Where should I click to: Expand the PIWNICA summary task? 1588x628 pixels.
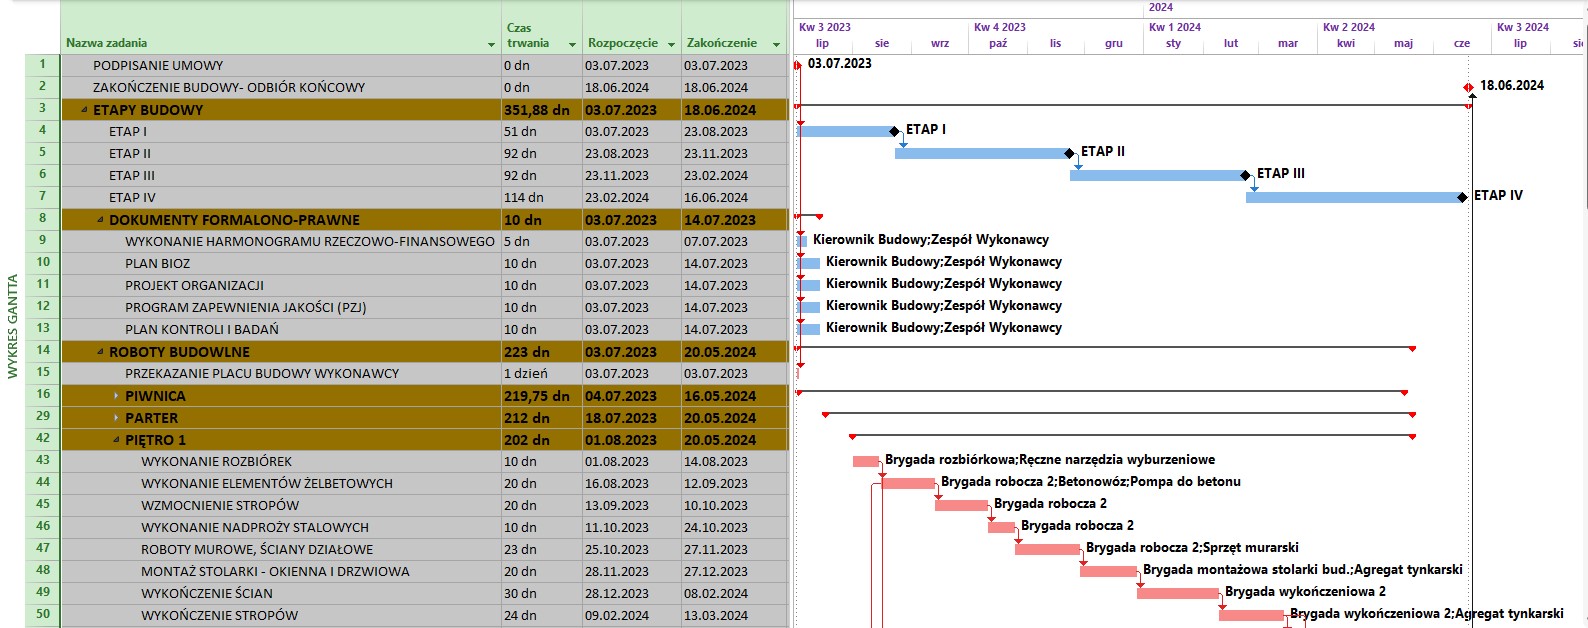[x=116, y=396]
